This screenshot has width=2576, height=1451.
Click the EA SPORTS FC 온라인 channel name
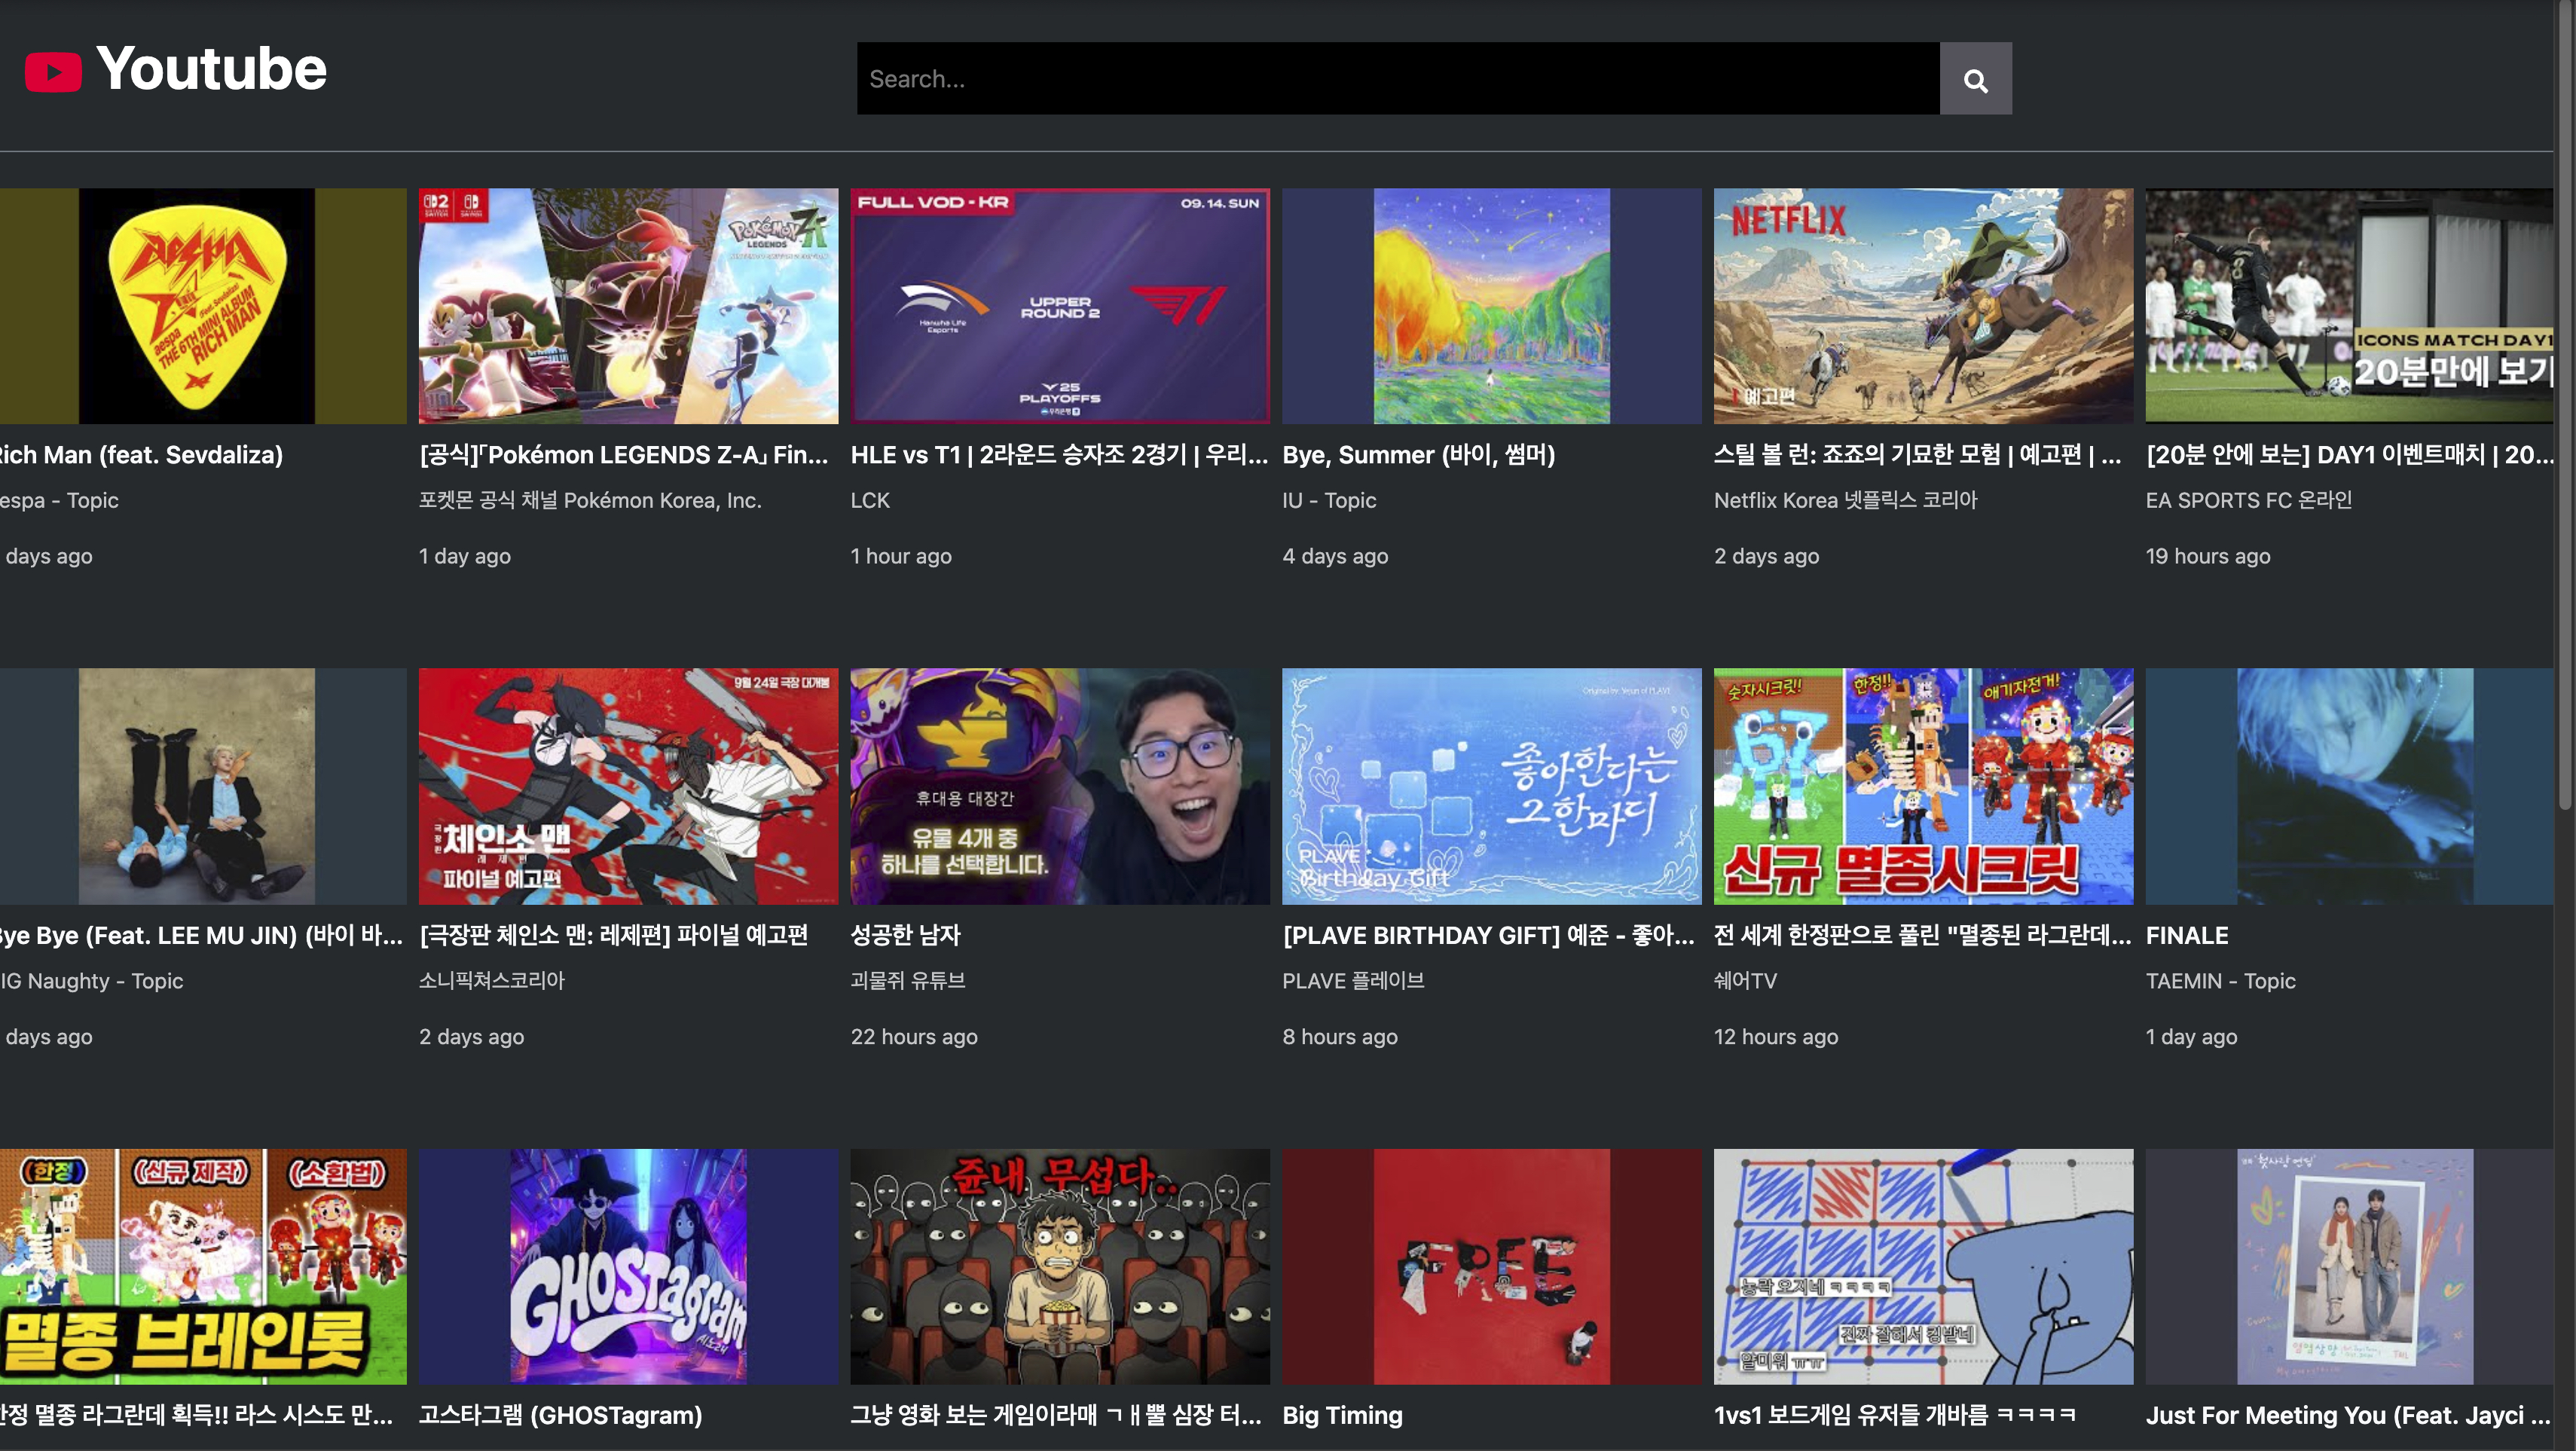(x=2248, y=500)
